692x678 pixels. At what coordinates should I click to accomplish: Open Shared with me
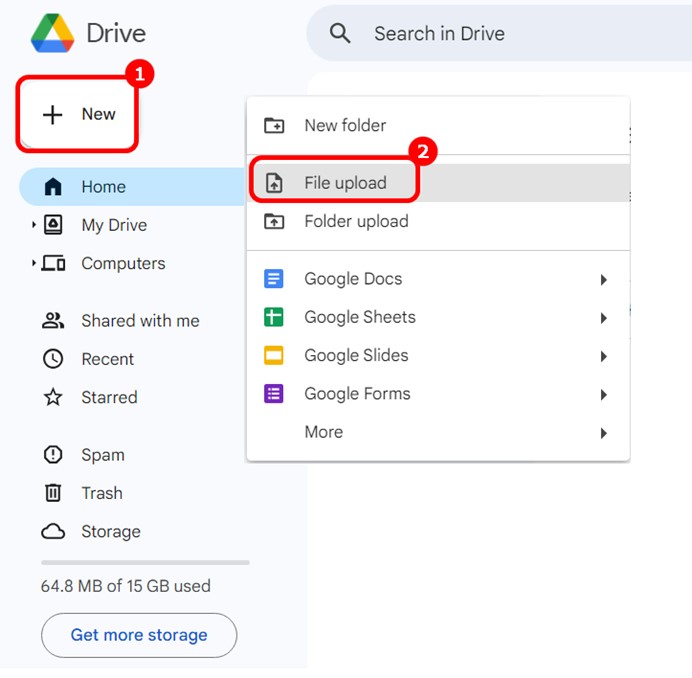click(x=140, y=321)
